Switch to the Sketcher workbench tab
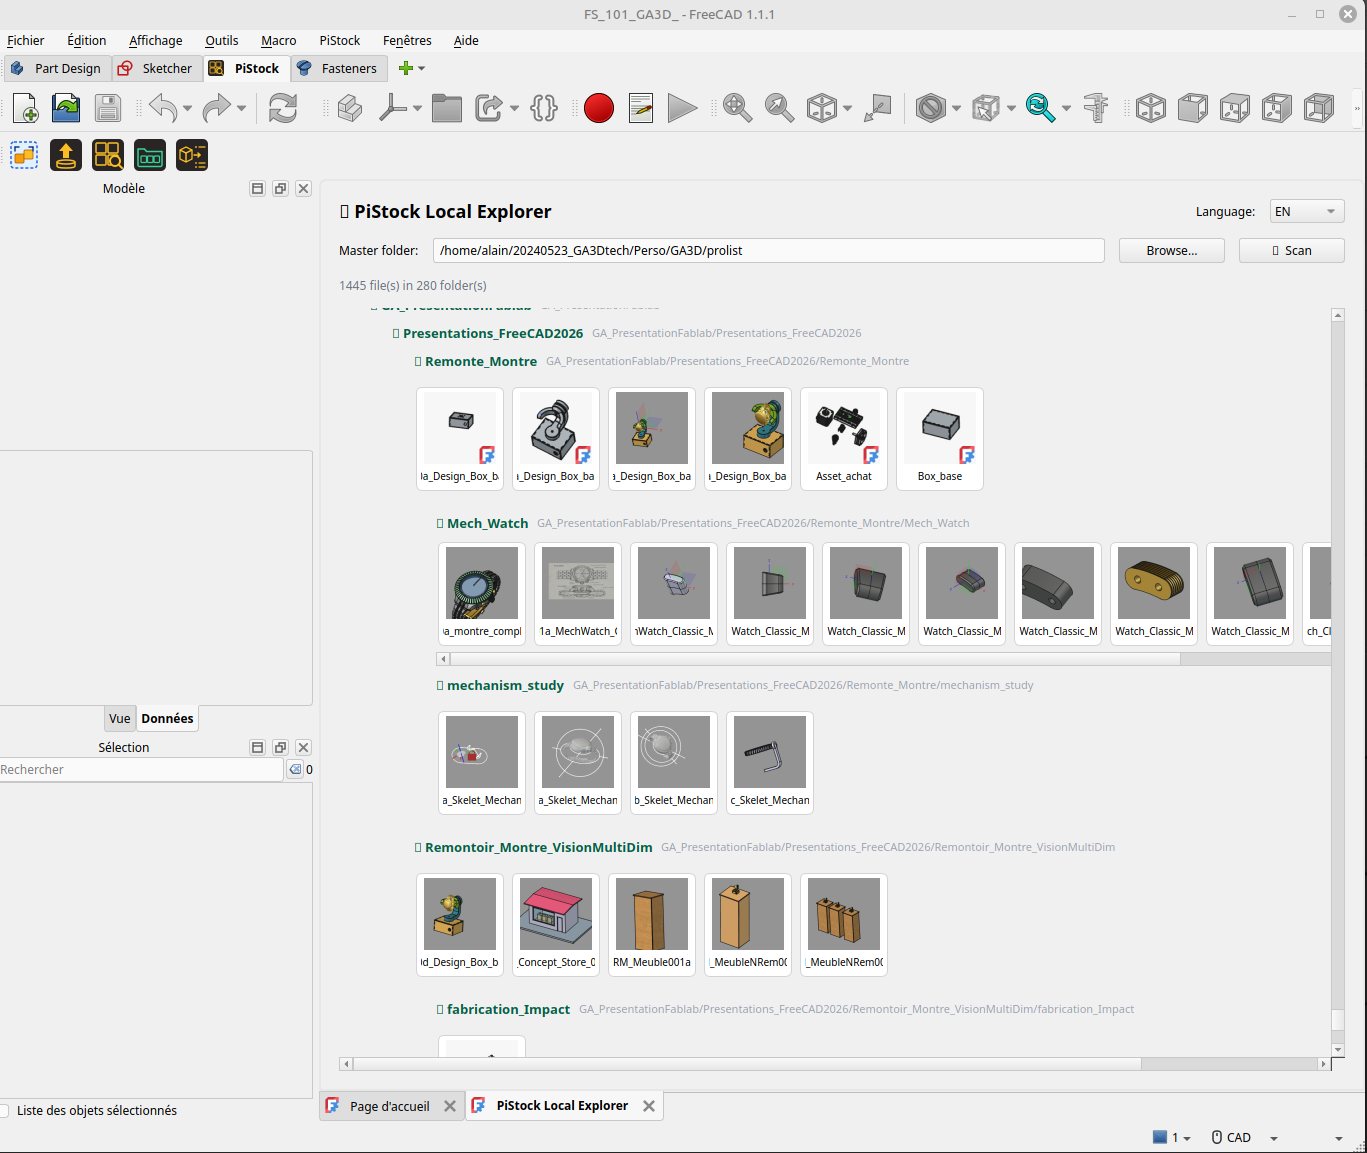This screenshot has width=1367, height=1153. click(155, 68)
